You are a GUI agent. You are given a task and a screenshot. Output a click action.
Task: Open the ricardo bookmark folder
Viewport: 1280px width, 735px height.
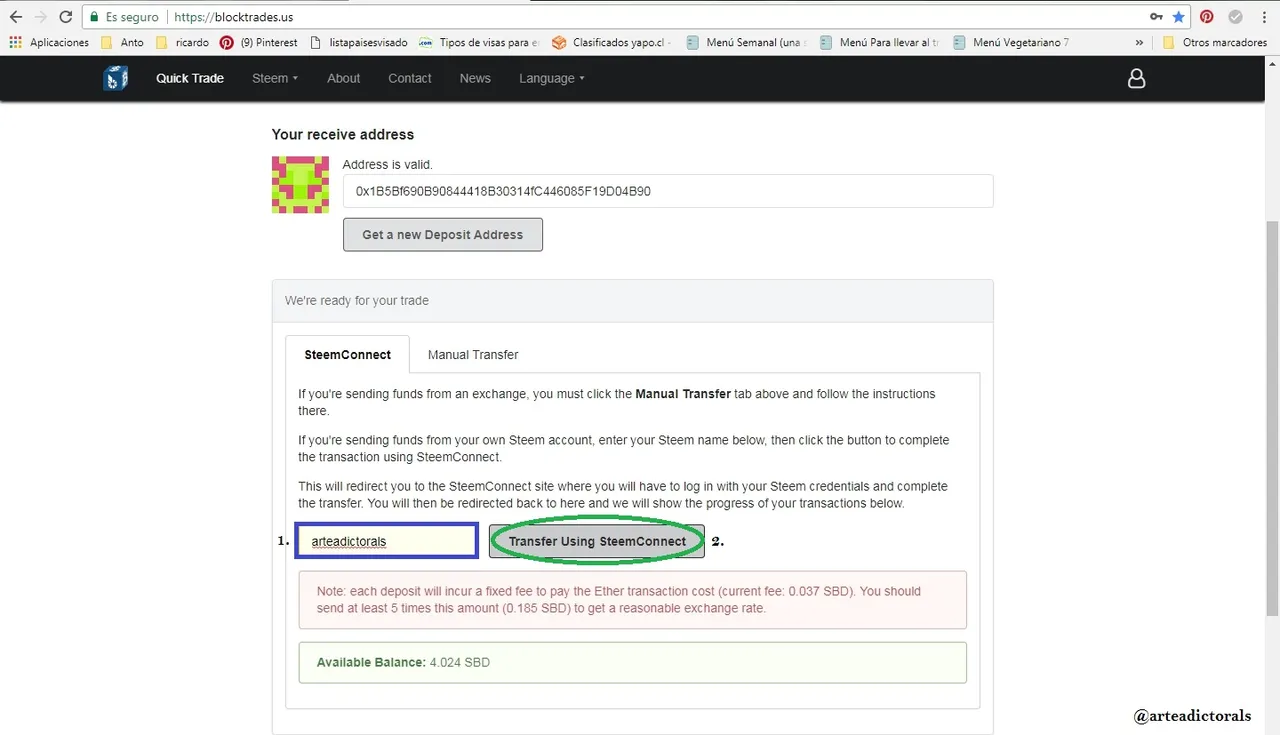click(183, 43)
